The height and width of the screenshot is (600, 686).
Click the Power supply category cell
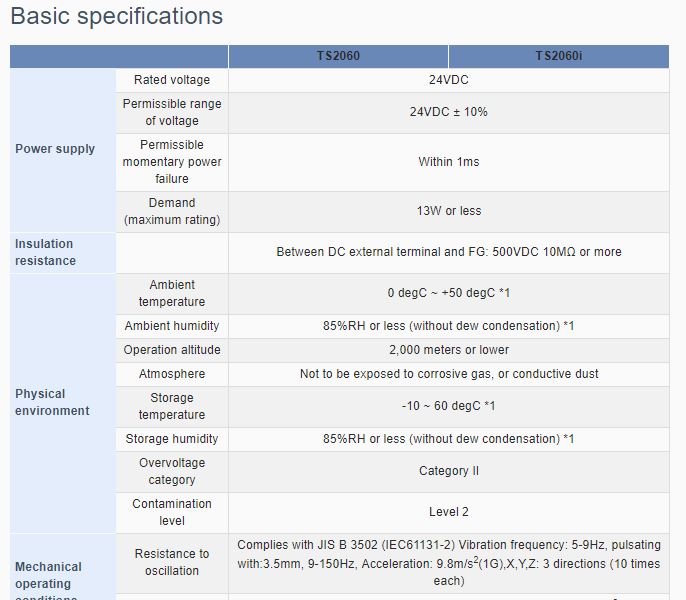point(63,150)
